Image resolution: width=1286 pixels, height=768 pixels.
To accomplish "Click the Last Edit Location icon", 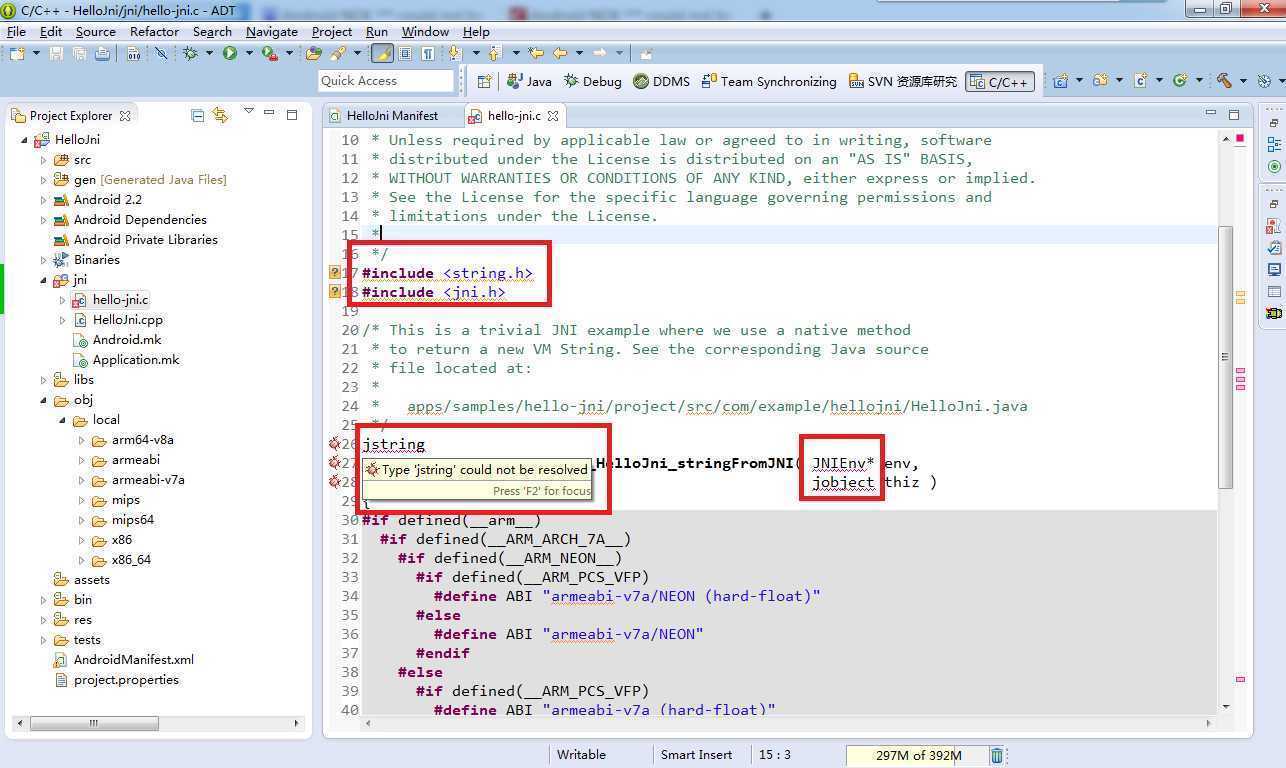I will click(x=536, y=53).
